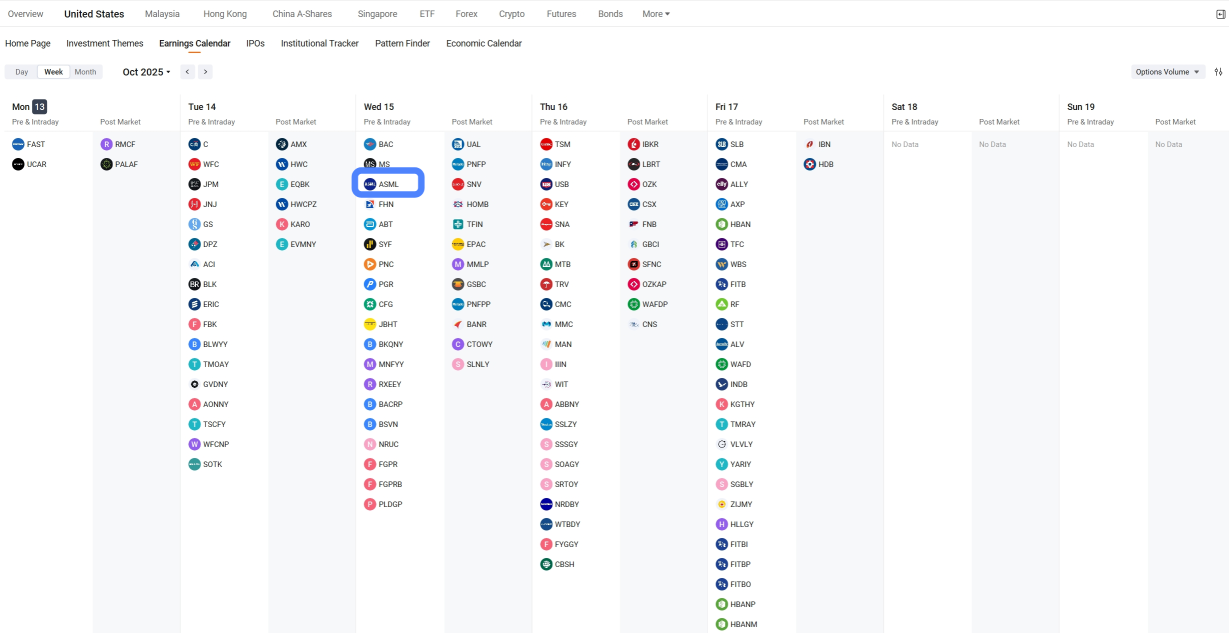Open the BLK ticker link
The width and height of the screenshot is (1229, 633).
pos(210,284)
